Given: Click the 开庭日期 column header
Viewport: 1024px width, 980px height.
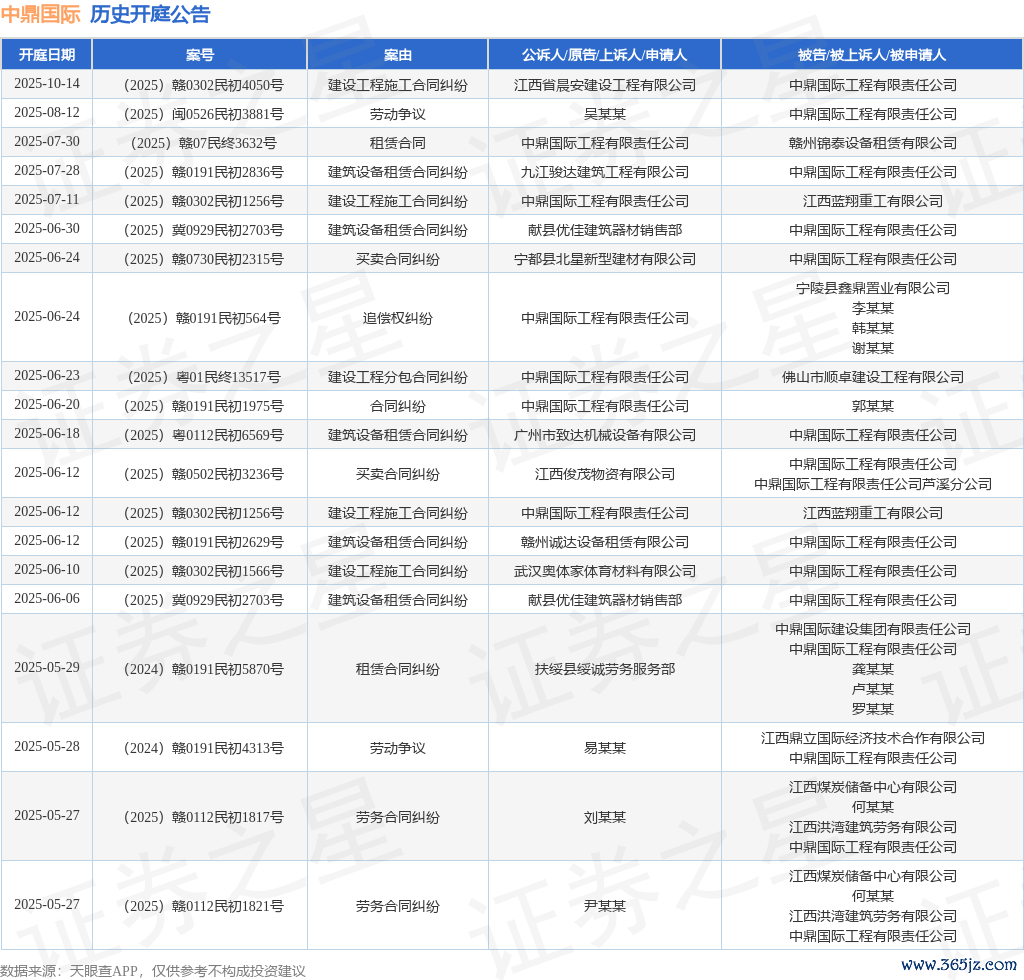Looking at the screenshot, I should pos(46,55).
